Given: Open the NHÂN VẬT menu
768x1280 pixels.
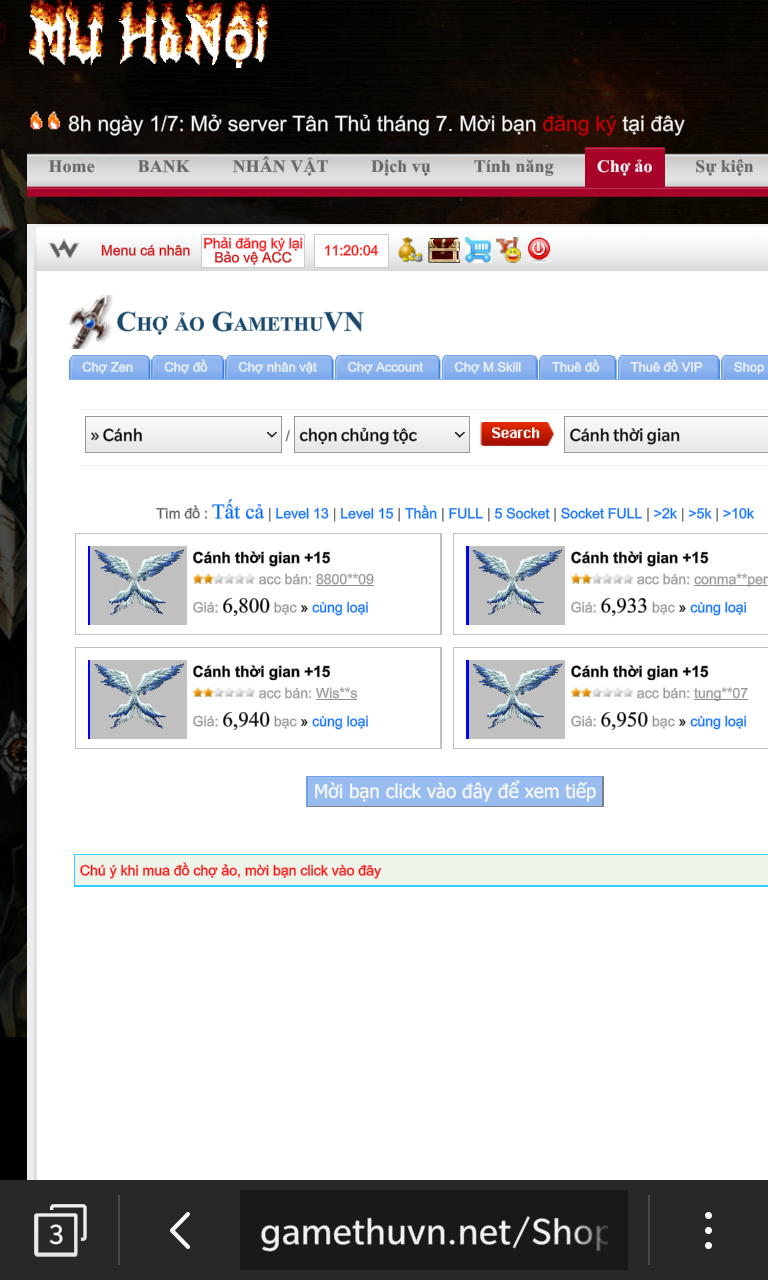Looking at the screenshot, I should click(x=280, y=167).
